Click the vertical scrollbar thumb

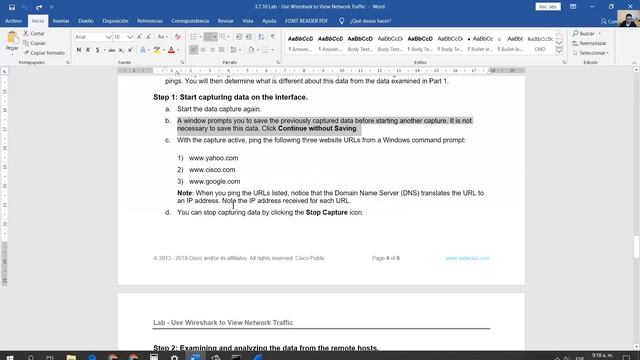(x=636, y=247)
